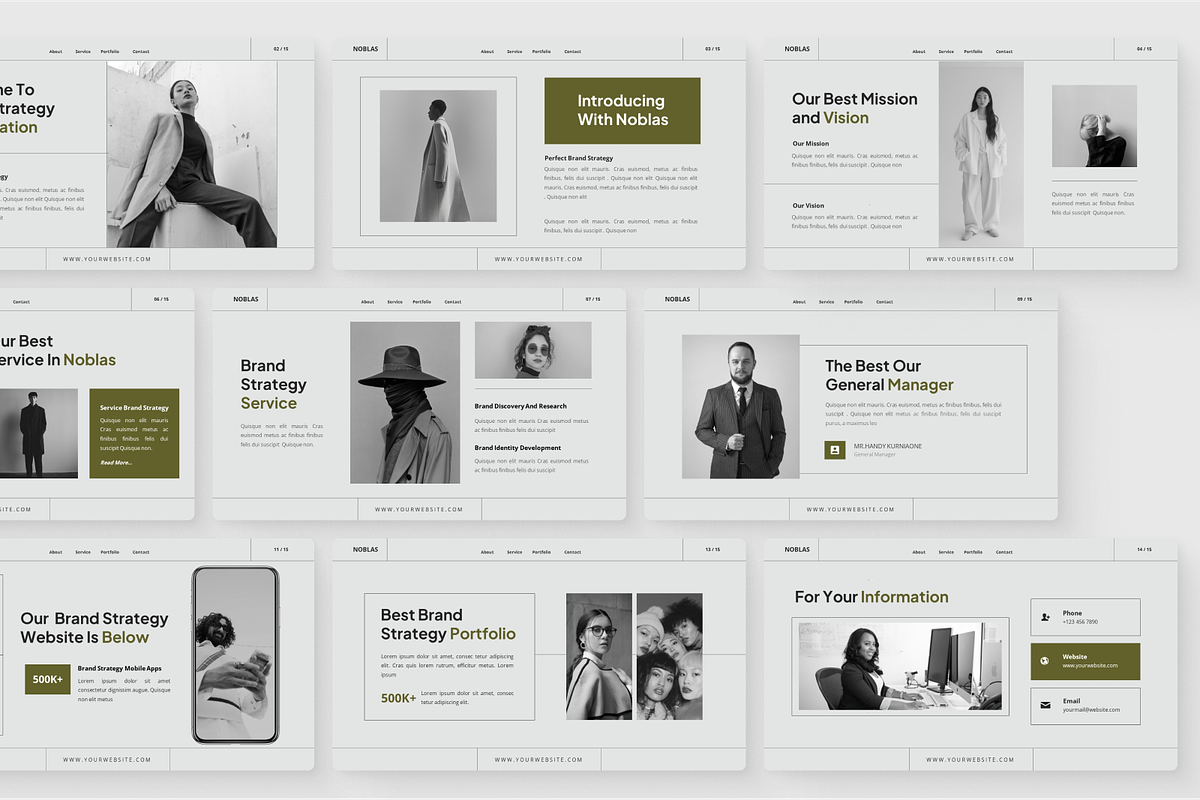The image size is (1200, 800).
Task: Select the phone mockup on slide 11
Action: tap(236, 655)
